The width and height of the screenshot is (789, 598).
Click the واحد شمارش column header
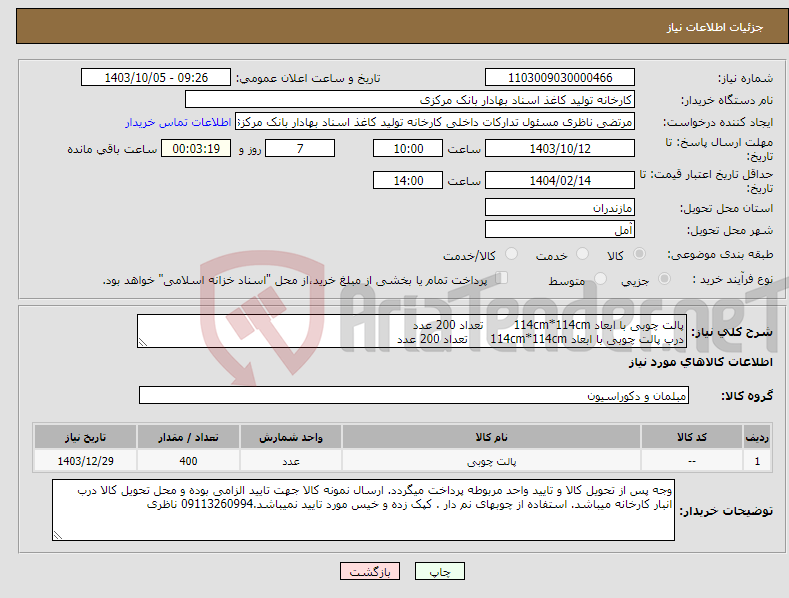(x=291, y=437)
